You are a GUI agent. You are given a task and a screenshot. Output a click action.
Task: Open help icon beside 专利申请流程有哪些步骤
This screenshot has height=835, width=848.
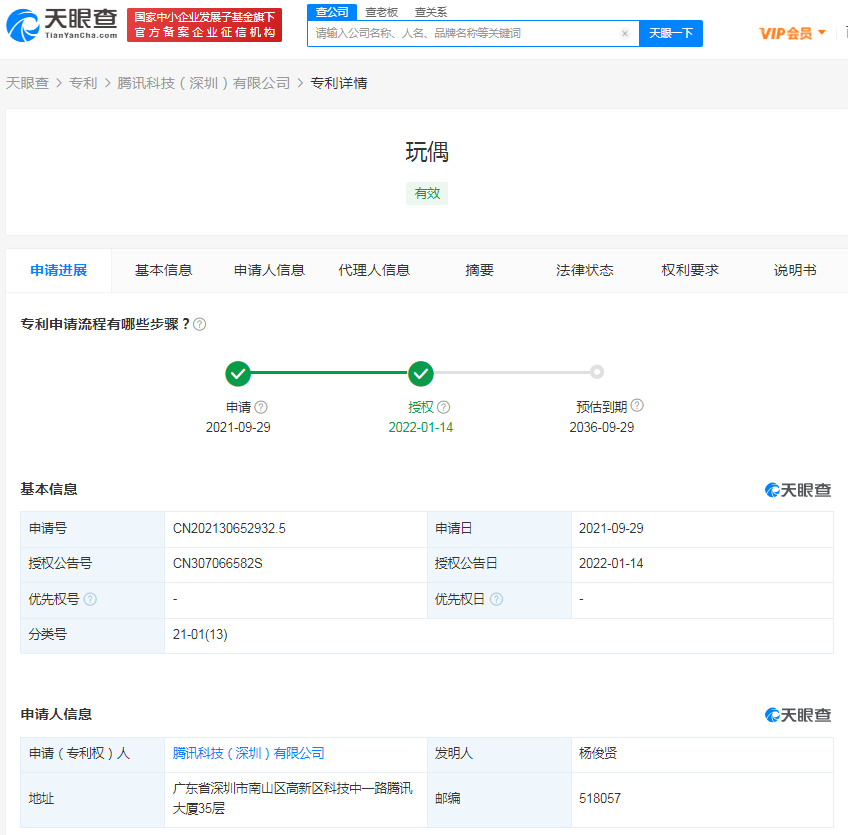pyautogui.click(x=200, y=324)
